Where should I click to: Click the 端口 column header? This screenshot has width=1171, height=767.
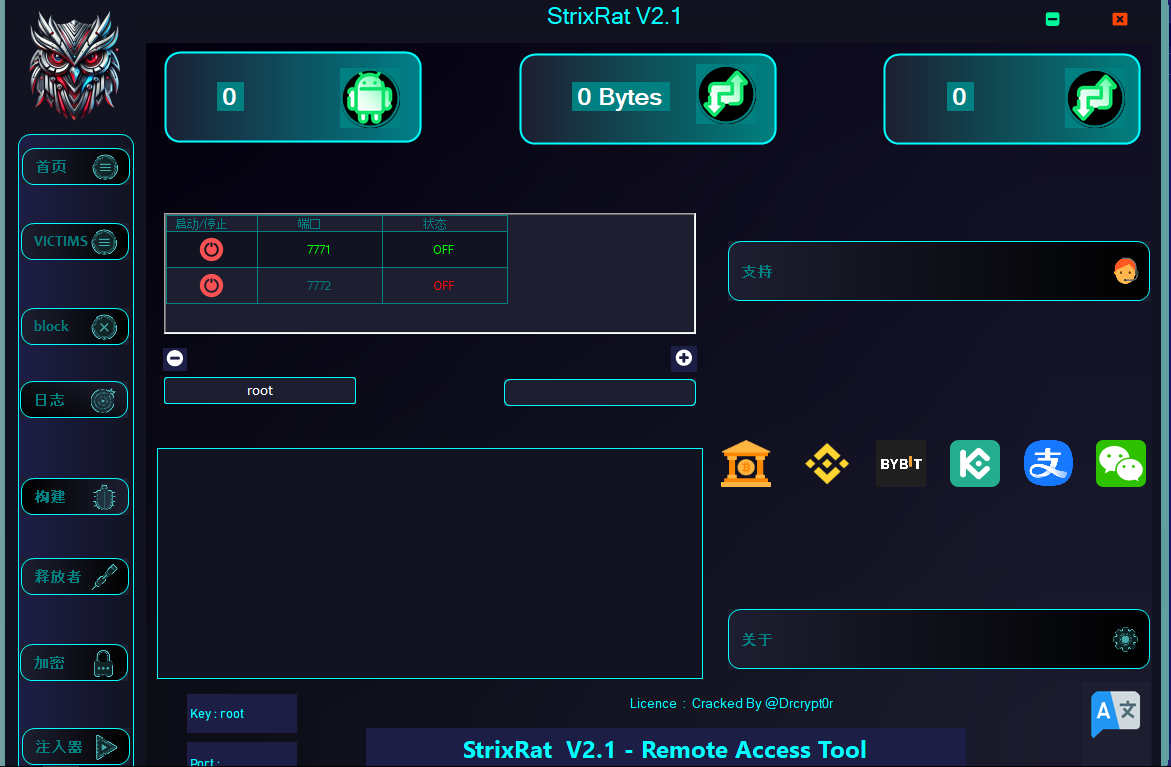(x=320, y=223)
